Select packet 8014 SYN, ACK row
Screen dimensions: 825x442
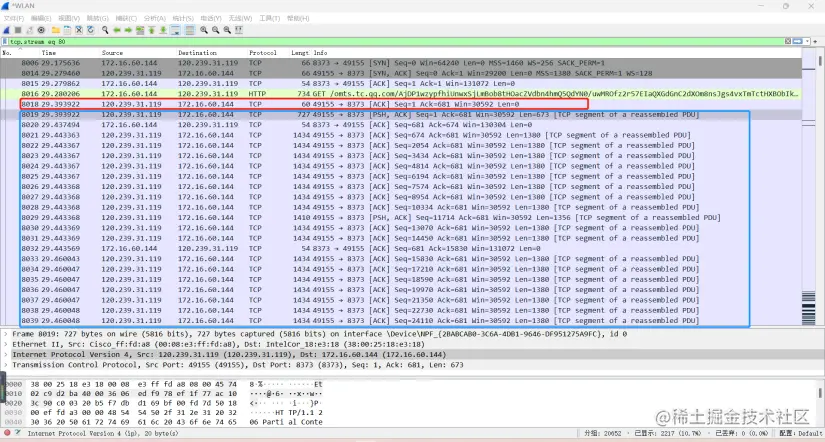pyautogui.click(x=401, y=73)
